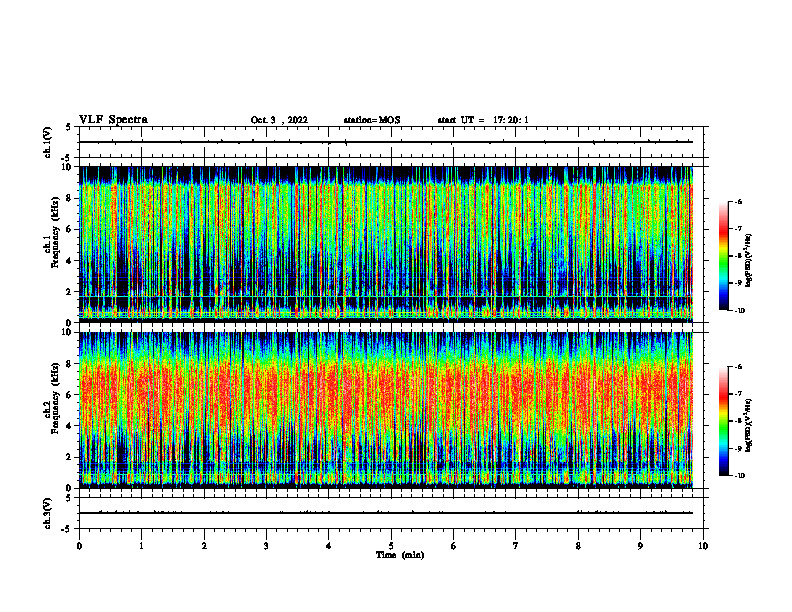The height and width of the screenshot is (612, 792).
Task: Click the "-10" label on ch.1 colorbar
Action: [739, 311]
